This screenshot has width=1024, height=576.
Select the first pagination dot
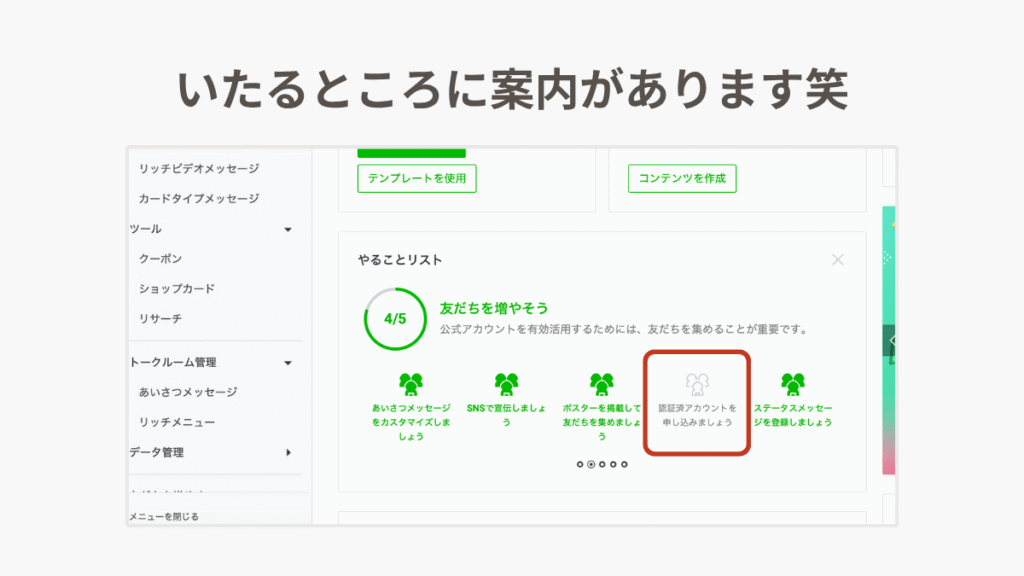(x=580, y=464)
